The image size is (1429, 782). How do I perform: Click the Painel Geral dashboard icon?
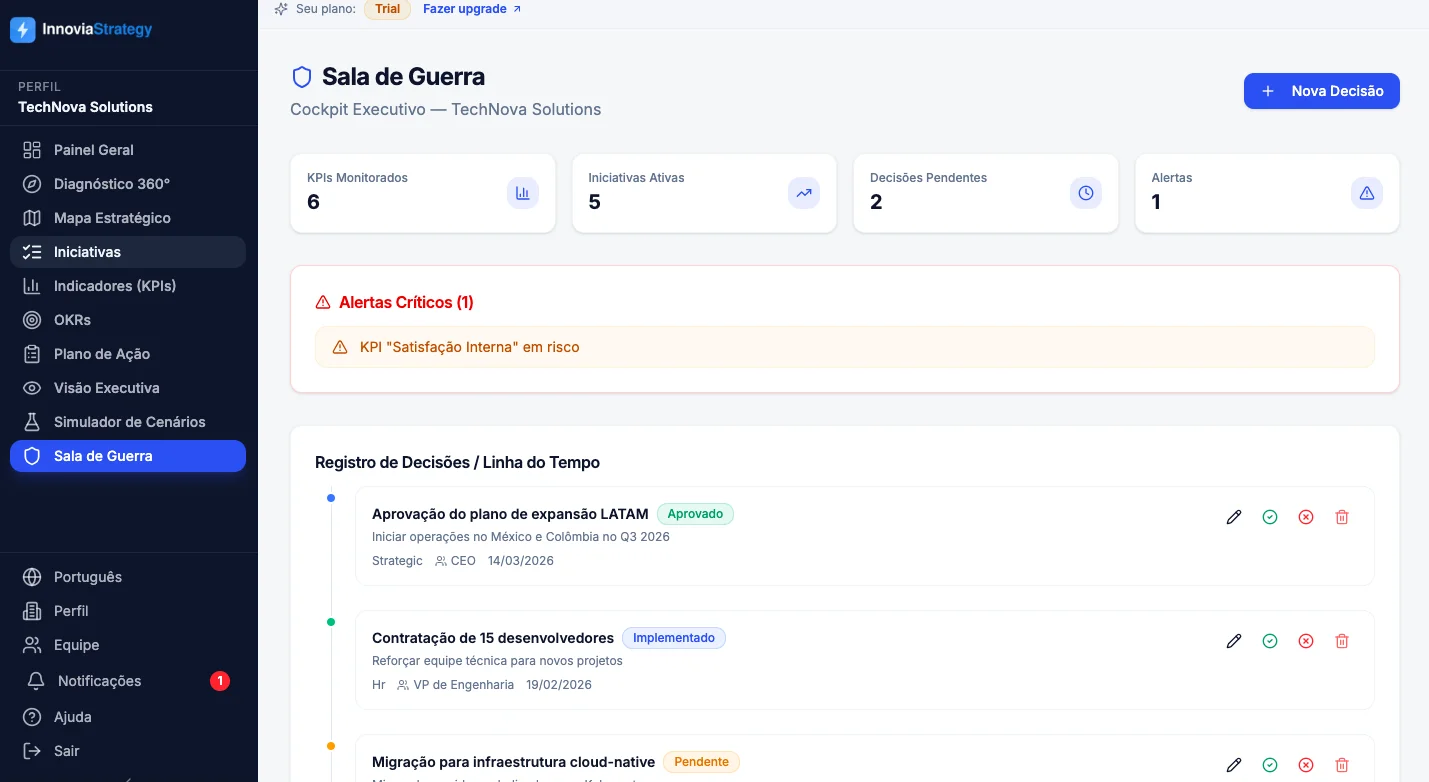32,150
